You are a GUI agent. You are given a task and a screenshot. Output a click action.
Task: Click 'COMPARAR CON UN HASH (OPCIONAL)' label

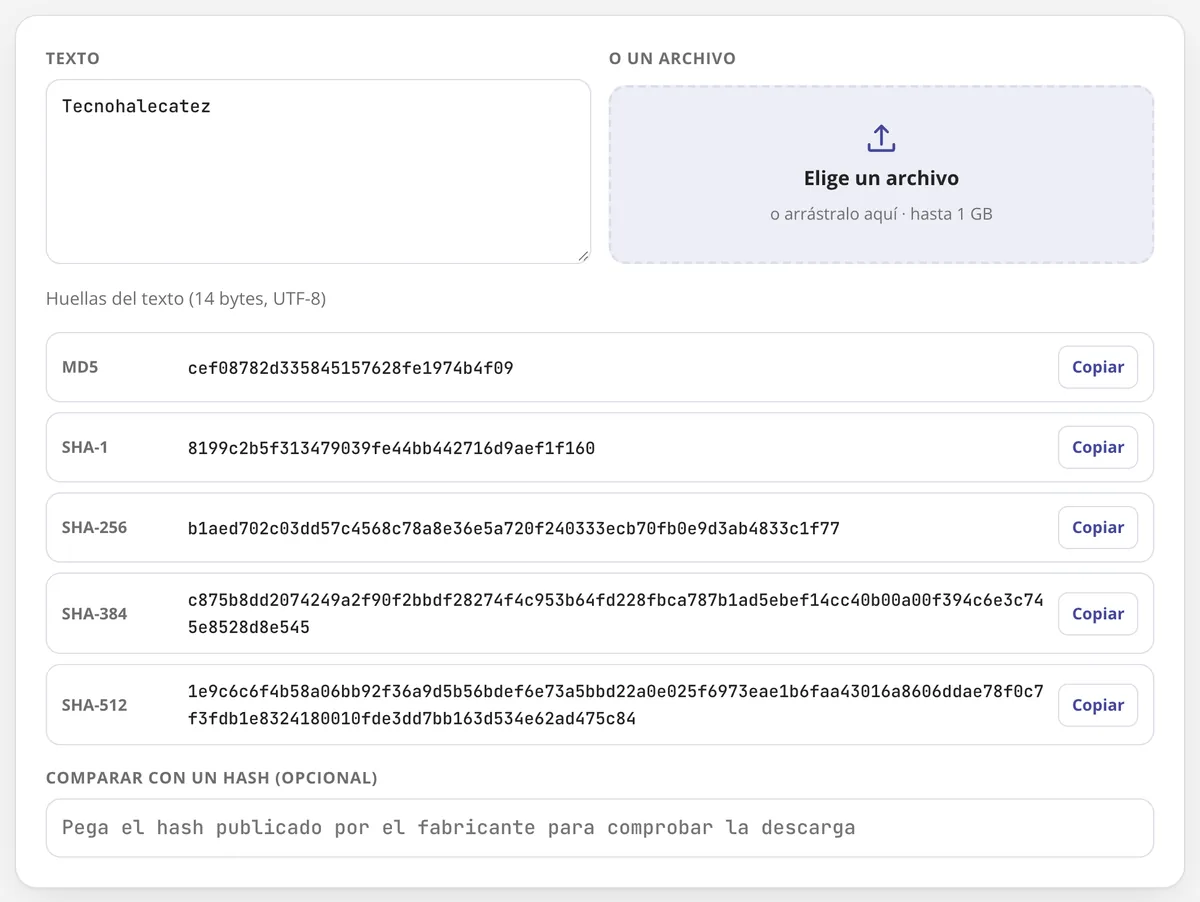click(x=212, y=778)
